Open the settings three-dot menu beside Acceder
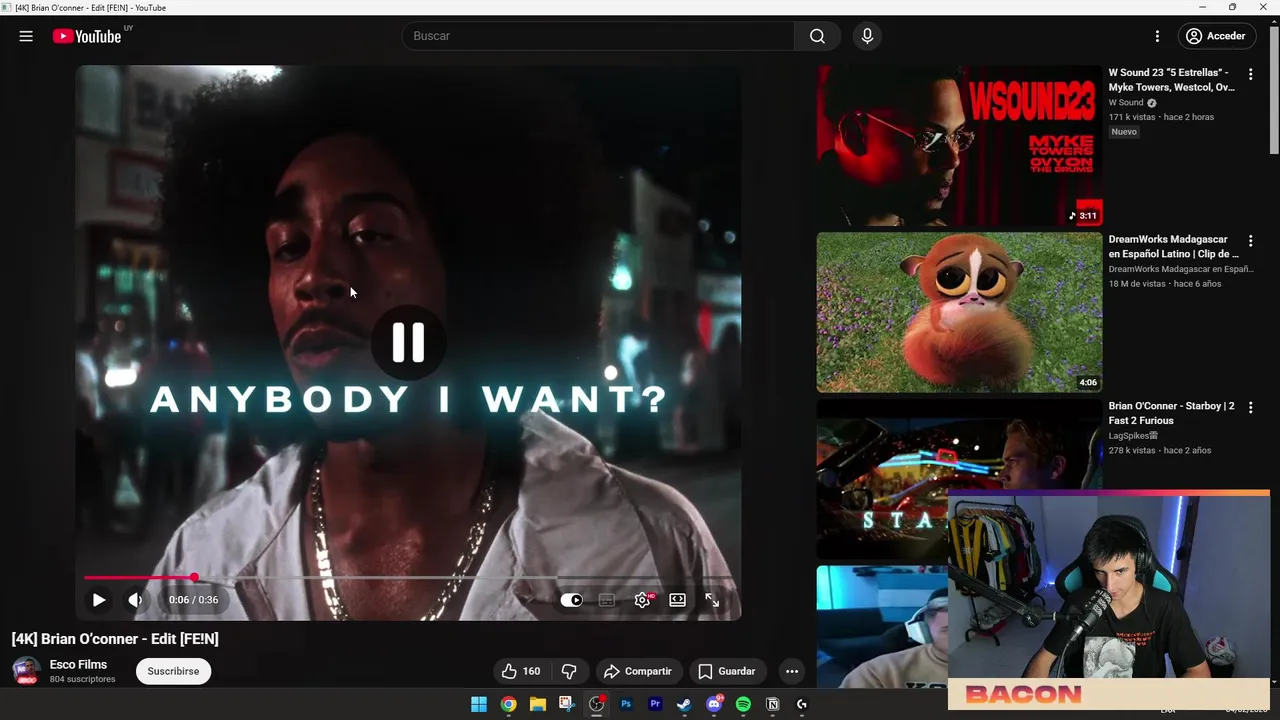Viewport: 1280px width, 720px height. click(1157, 36)
